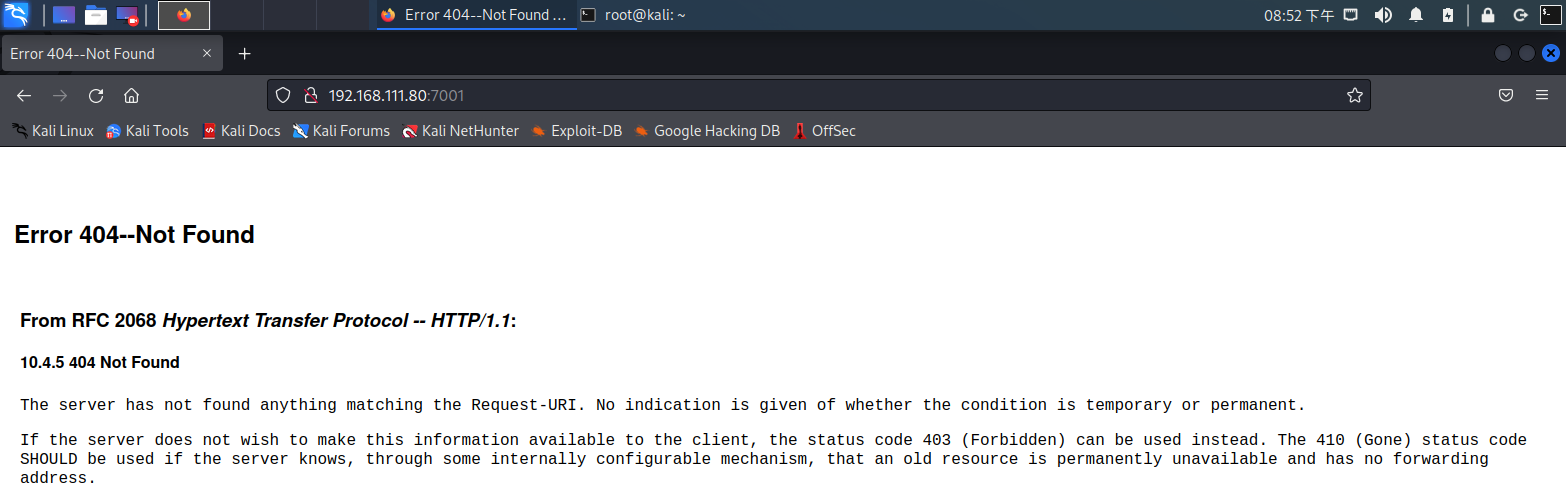This screenshot has height=491, width=1566.
Task: Click the address bar with 192.168.111.80:7001
Action: (x=819, y=96)
